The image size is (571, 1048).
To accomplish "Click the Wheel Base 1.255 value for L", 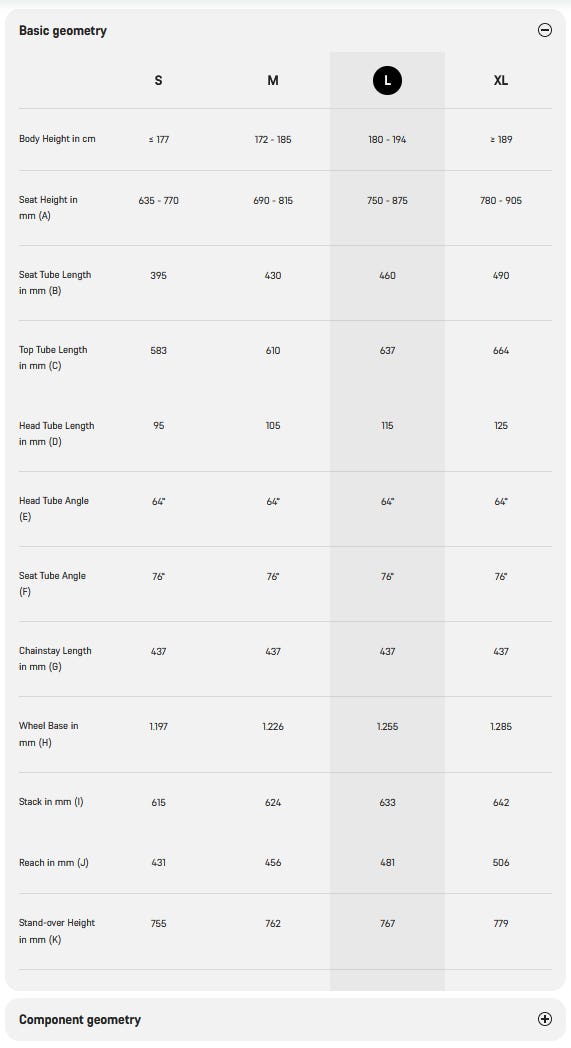I will tap(387, 727).
